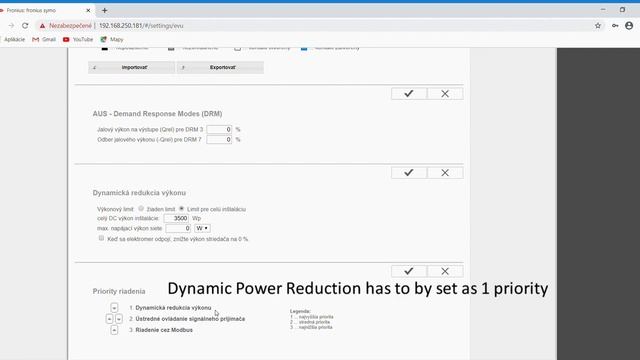The height and width of the screenshot is (360, 640).
Task: Click the not-secure warning triangle icon
Action: coord(42,26)
